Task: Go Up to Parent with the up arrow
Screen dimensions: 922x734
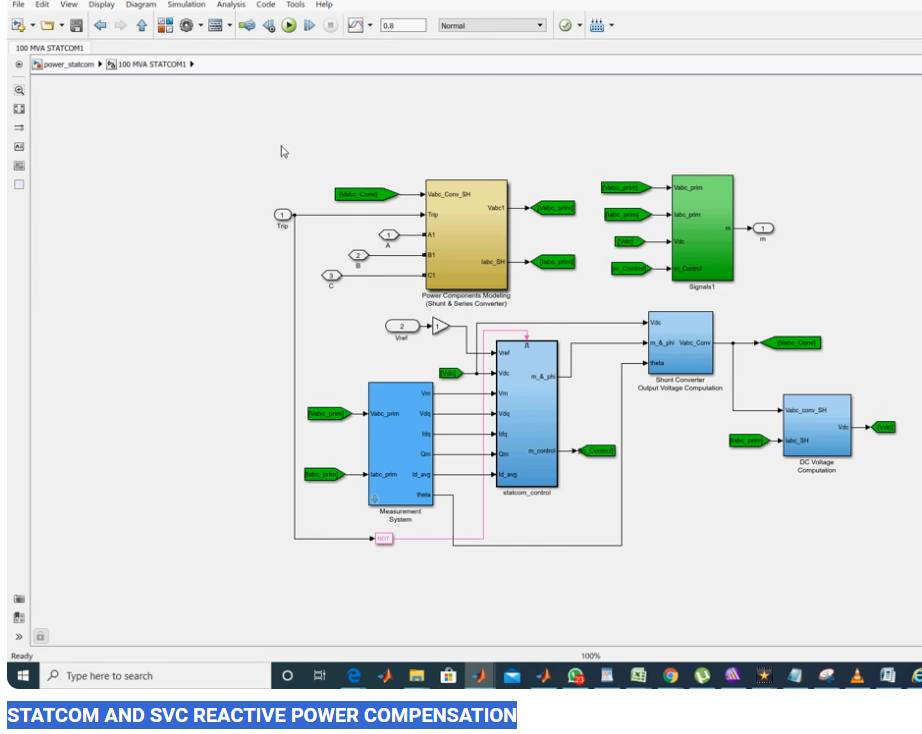Action: tap(142, 25)
